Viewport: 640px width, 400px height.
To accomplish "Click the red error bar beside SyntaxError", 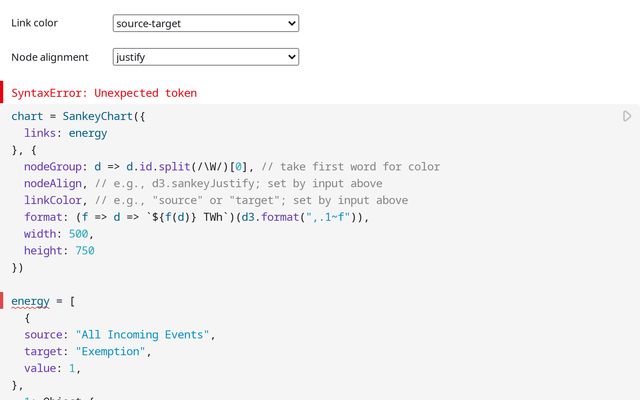I will click(3, 93).
